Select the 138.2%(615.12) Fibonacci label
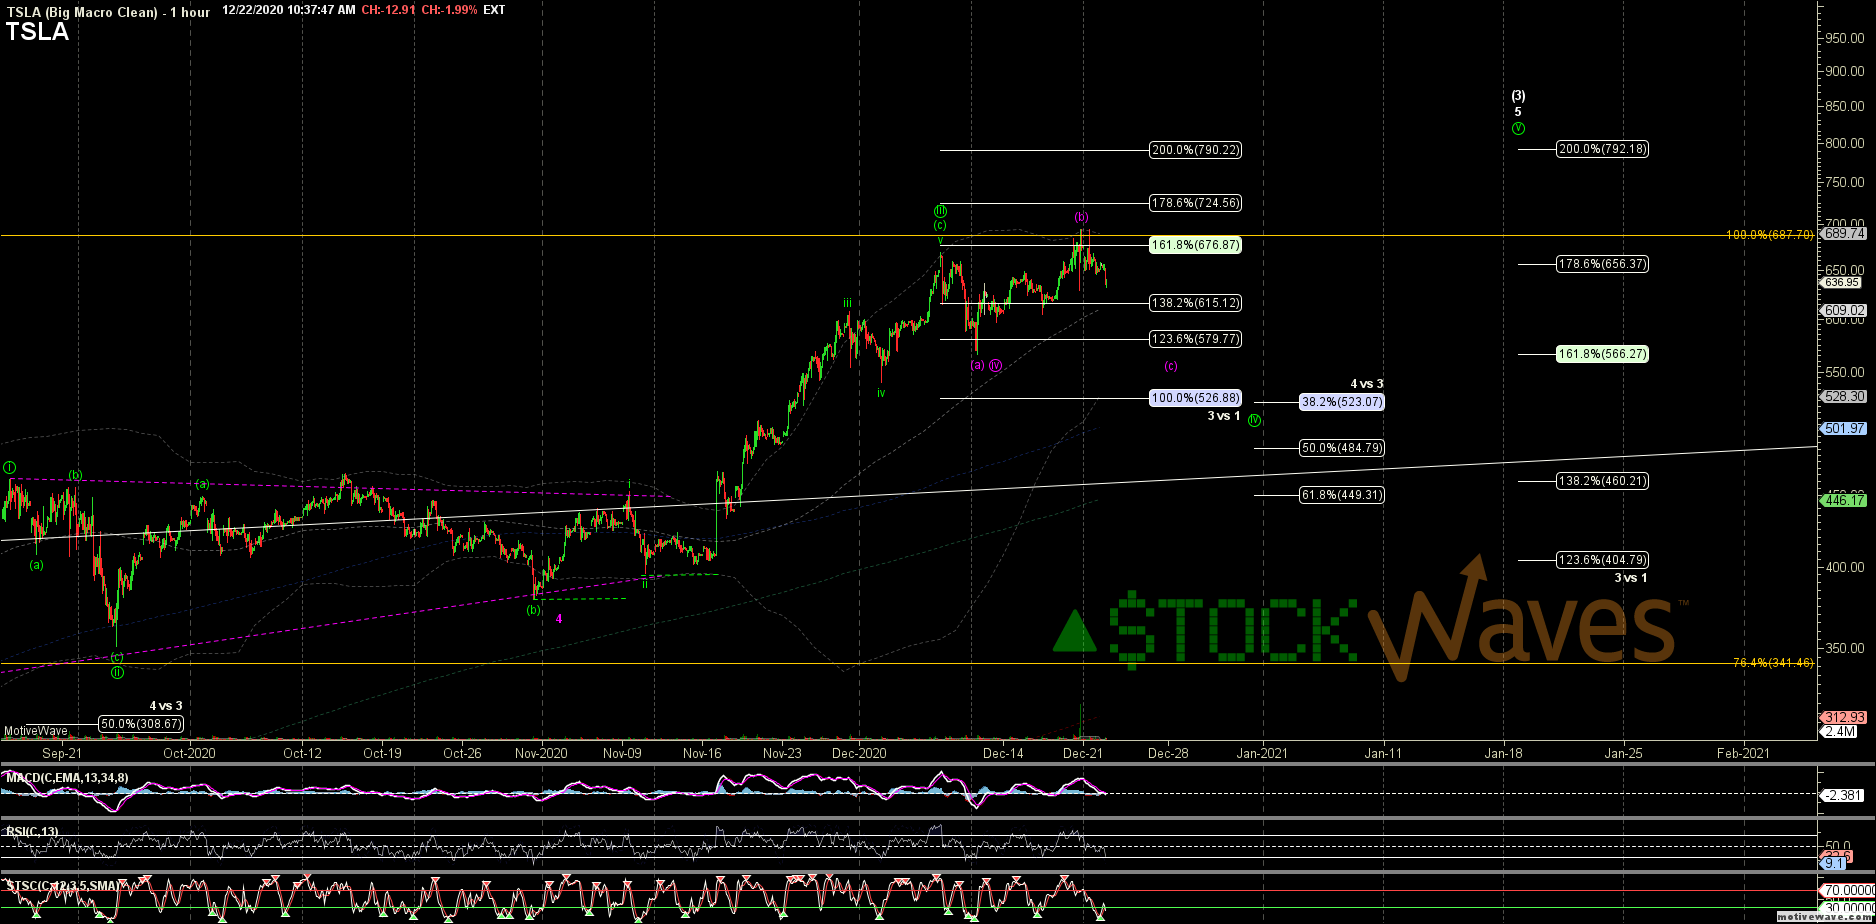 [1196, 303]
